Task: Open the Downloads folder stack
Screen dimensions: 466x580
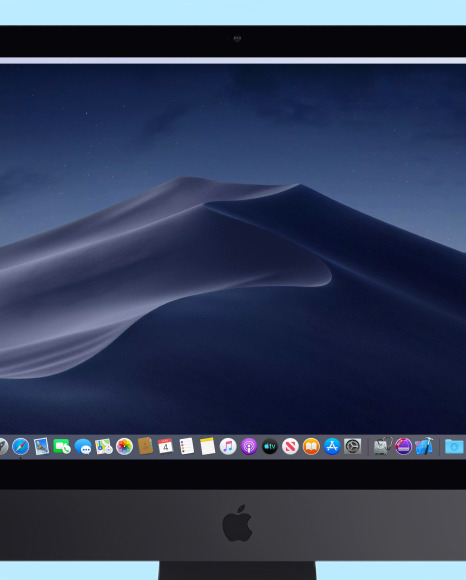Action: click(x=454, y=446)
